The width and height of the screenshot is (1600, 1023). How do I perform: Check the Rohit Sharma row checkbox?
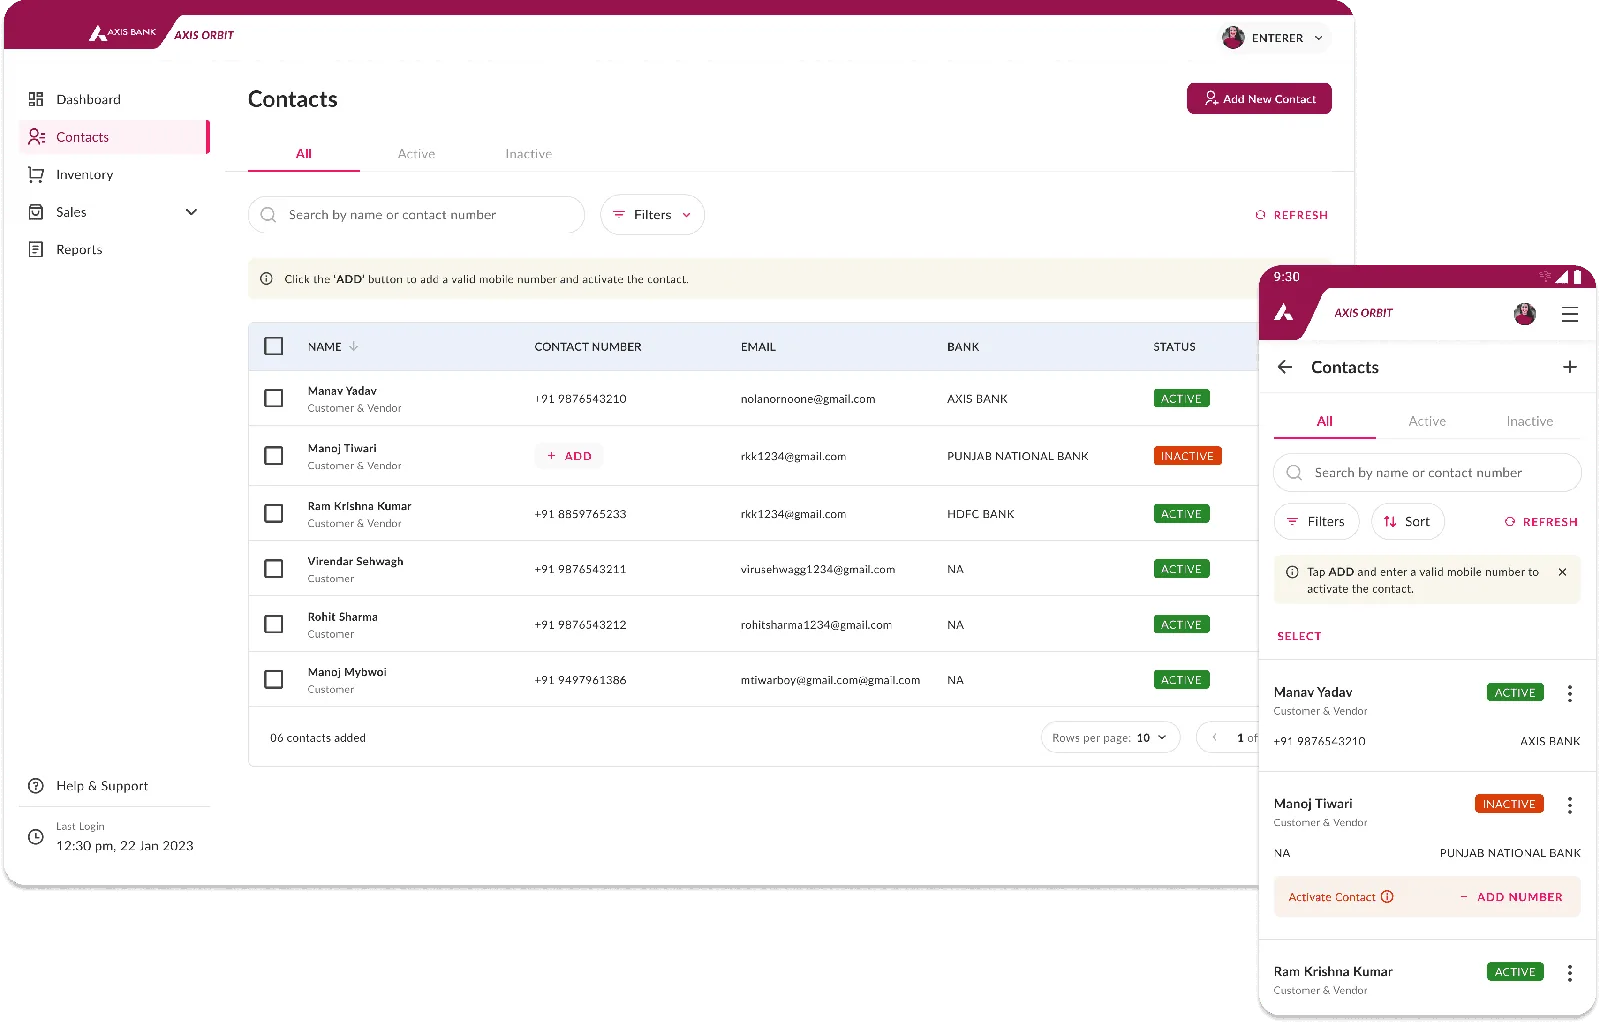pos(273,624)
